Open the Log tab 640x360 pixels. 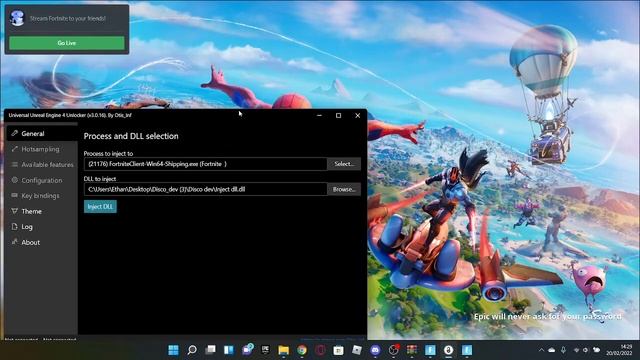pyautogui.click(x=42, y=227)
